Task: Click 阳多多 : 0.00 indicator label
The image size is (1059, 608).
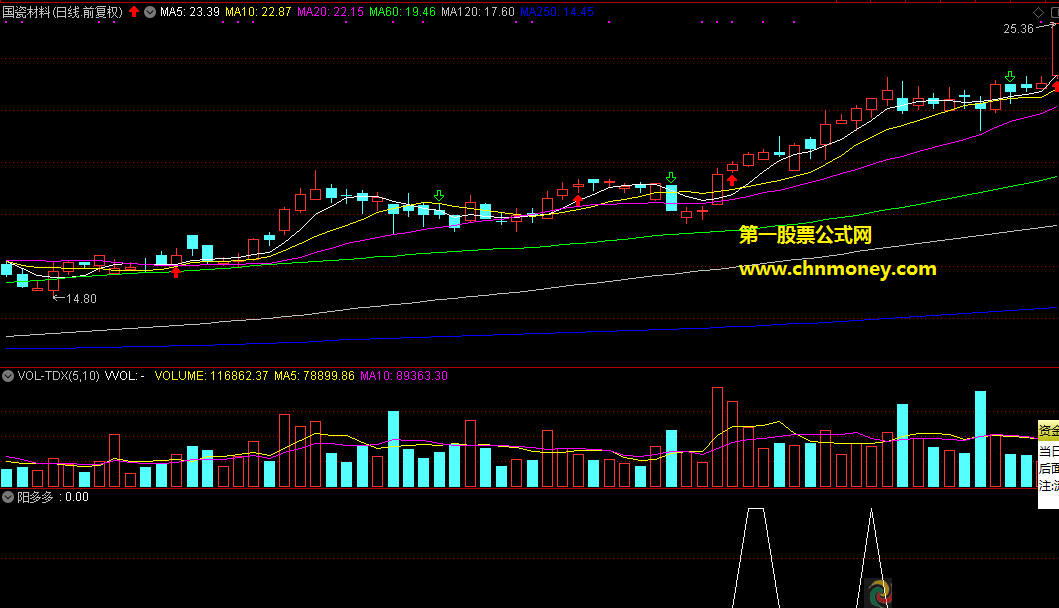Action: [x=53, y=497]
